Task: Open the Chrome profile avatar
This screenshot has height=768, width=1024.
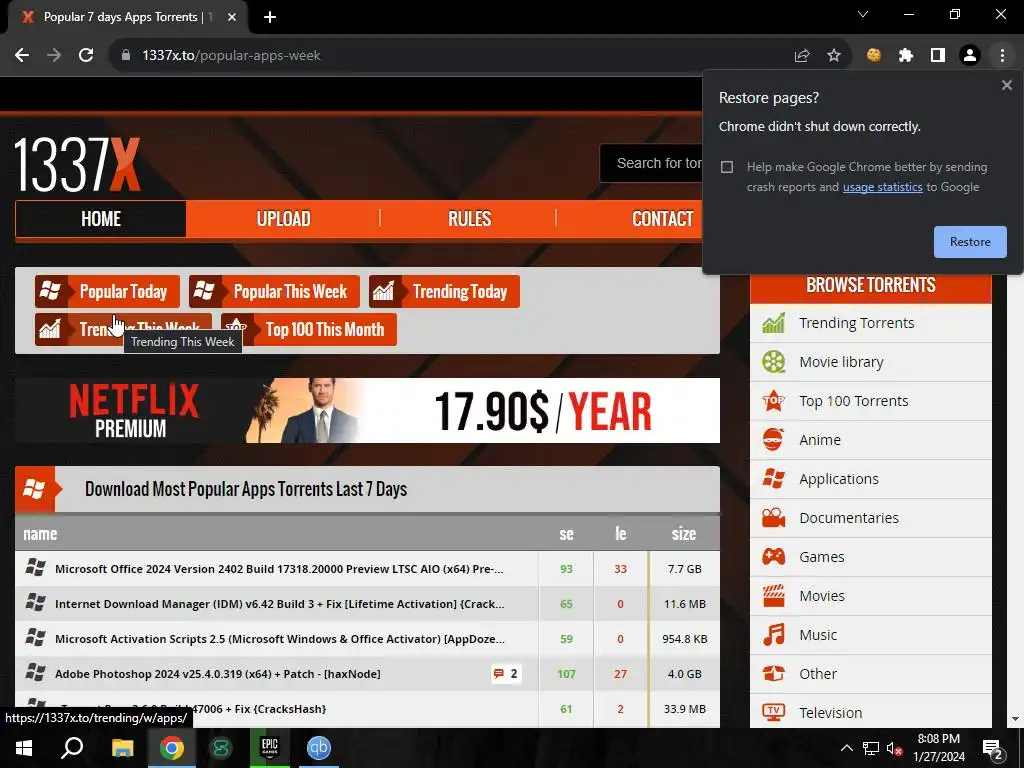Action: click(970, 56)
